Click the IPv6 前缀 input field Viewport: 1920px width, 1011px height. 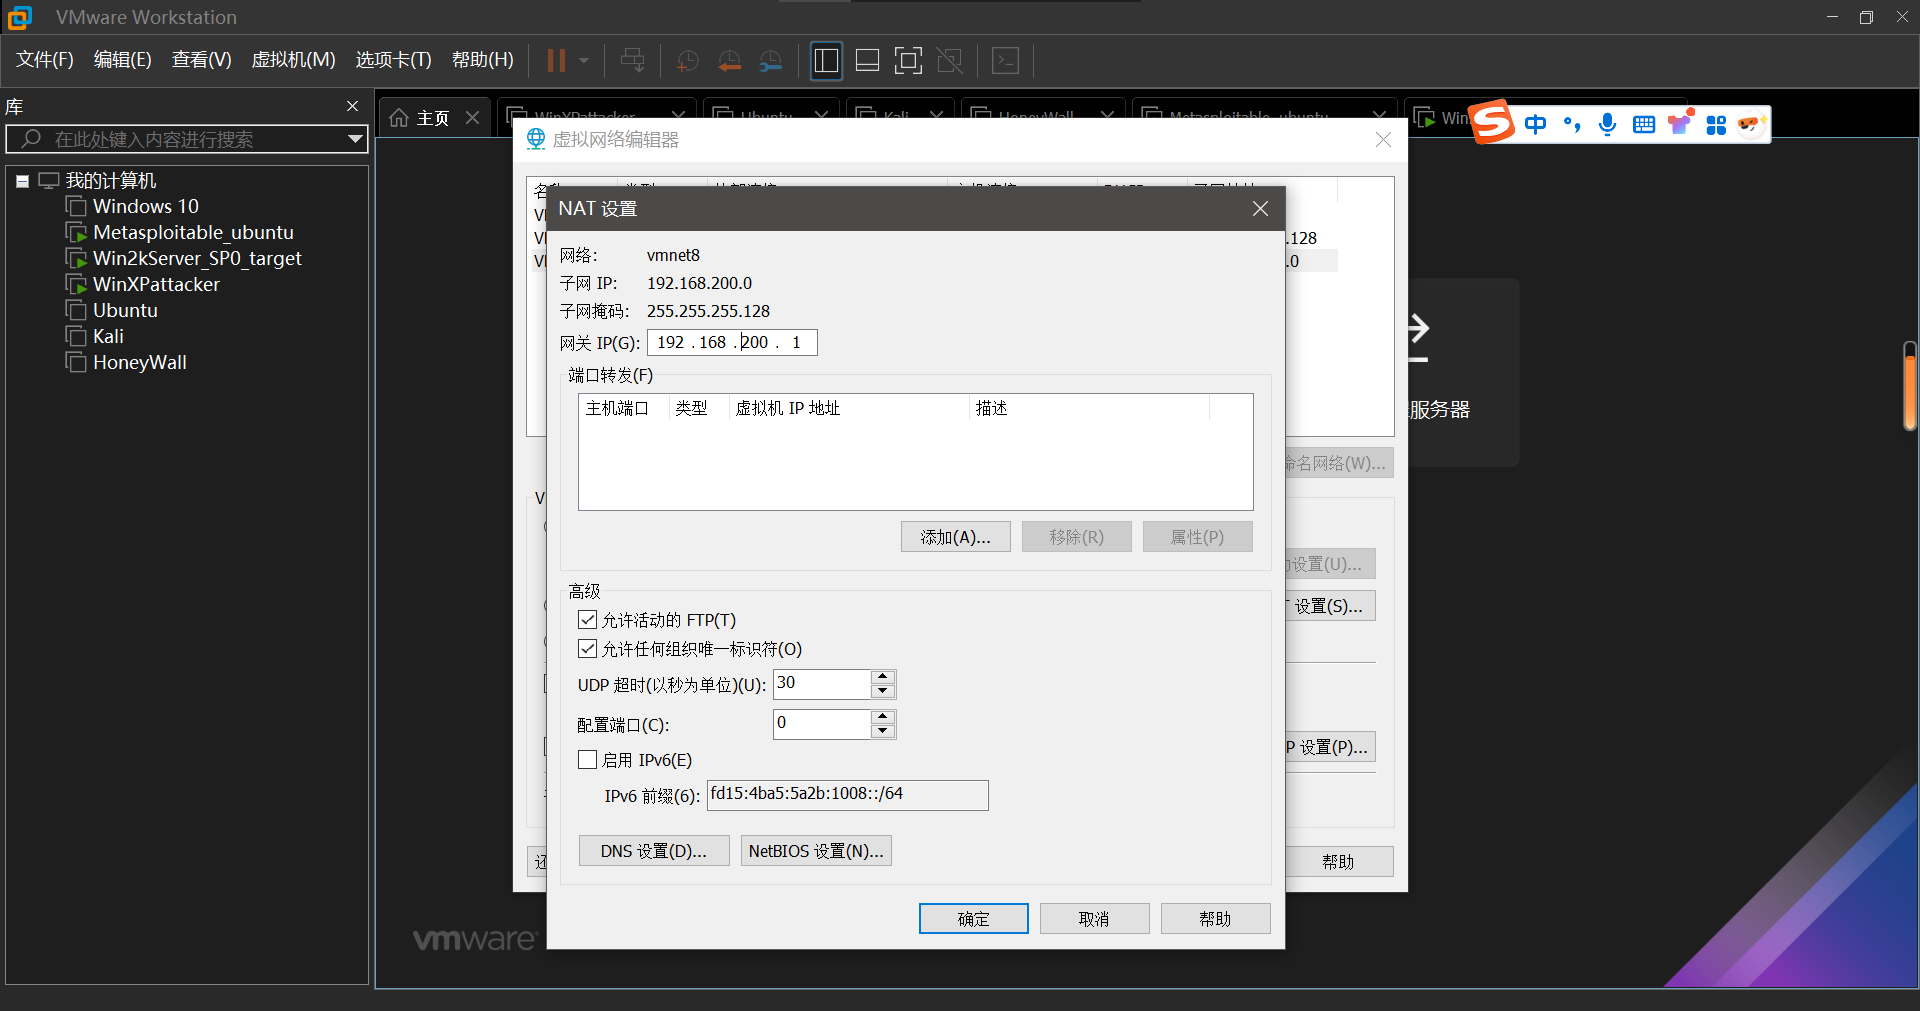click(x=848, y=795)
